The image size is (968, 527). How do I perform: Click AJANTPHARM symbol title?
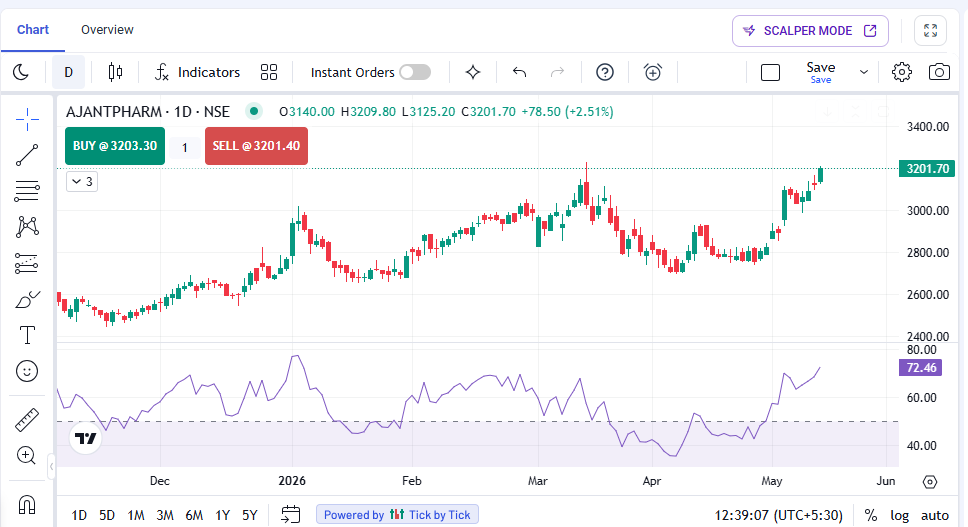(114, 112)
